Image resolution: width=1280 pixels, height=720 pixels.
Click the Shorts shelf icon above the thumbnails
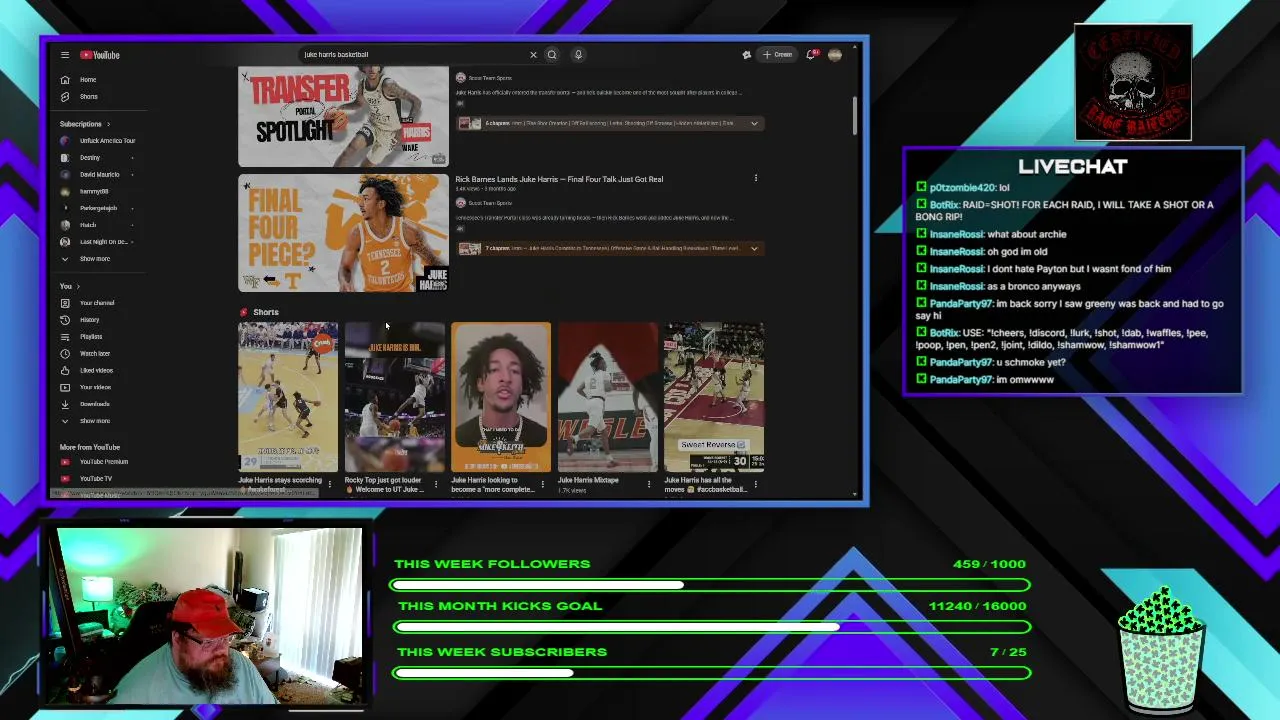click(x=244, y=312)
